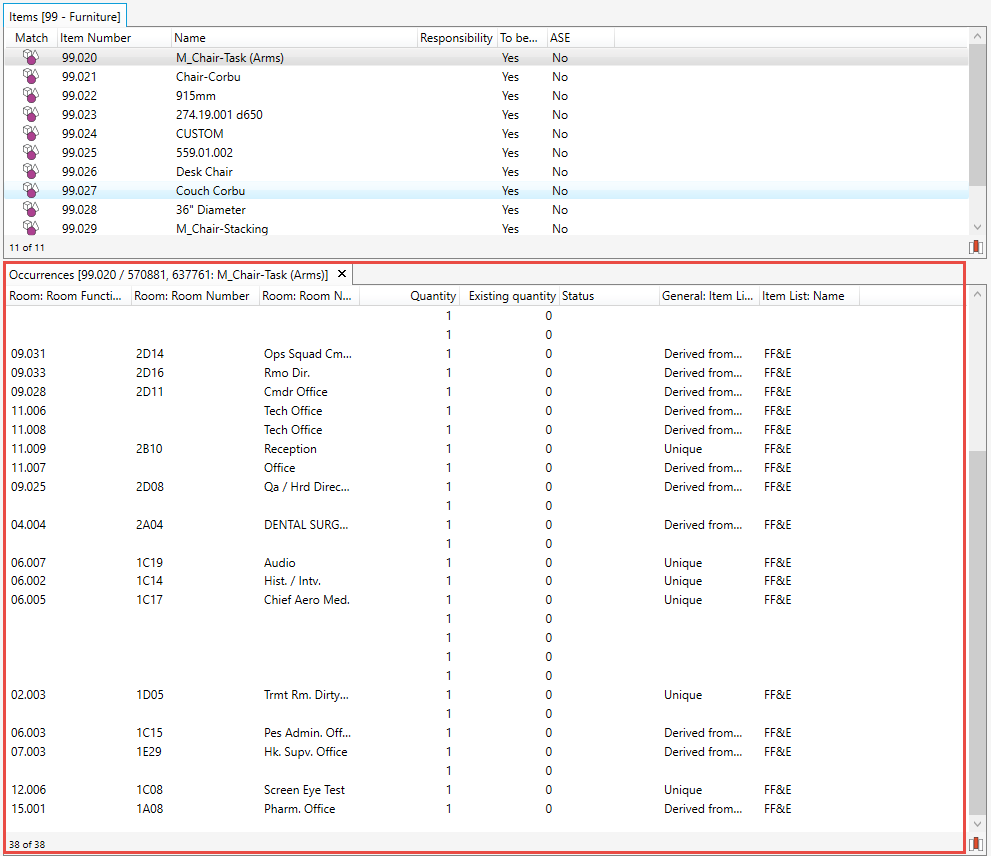Click red icon at Items panel bottom-right
The height and width of the screenshot is (856, 991).
coord(975,247)
